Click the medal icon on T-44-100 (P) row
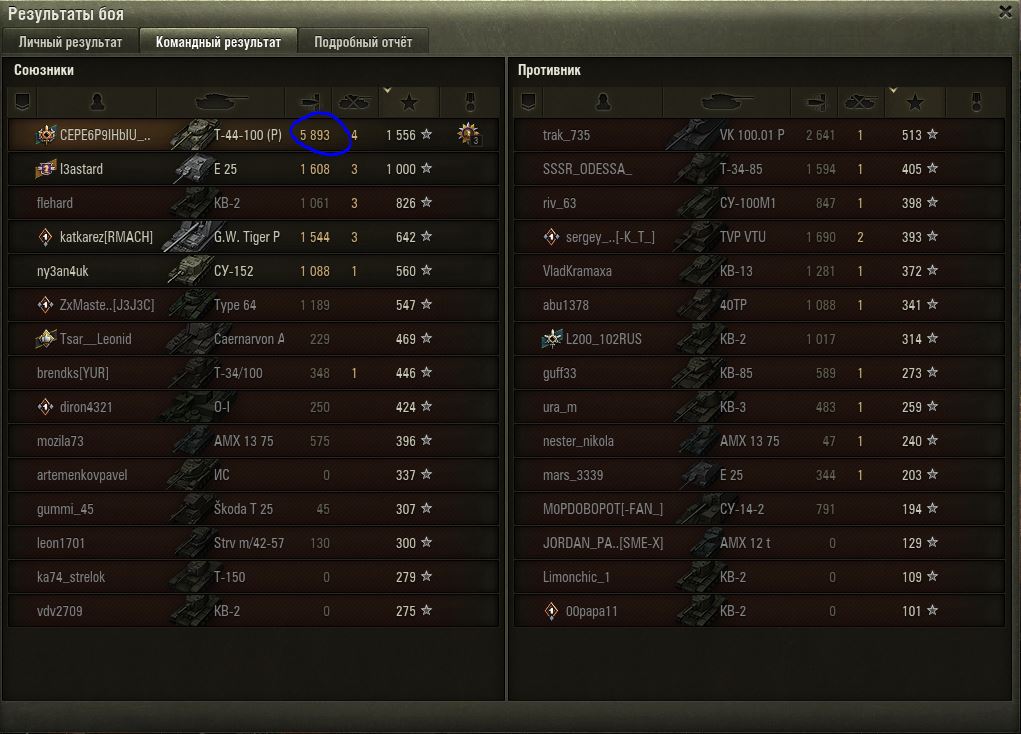Screen dimensions: 1021x734 469,135
